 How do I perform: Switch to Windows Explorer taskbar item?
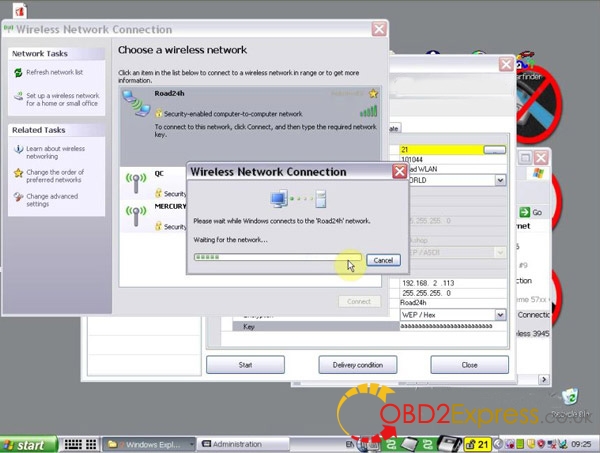pos(148,444)
